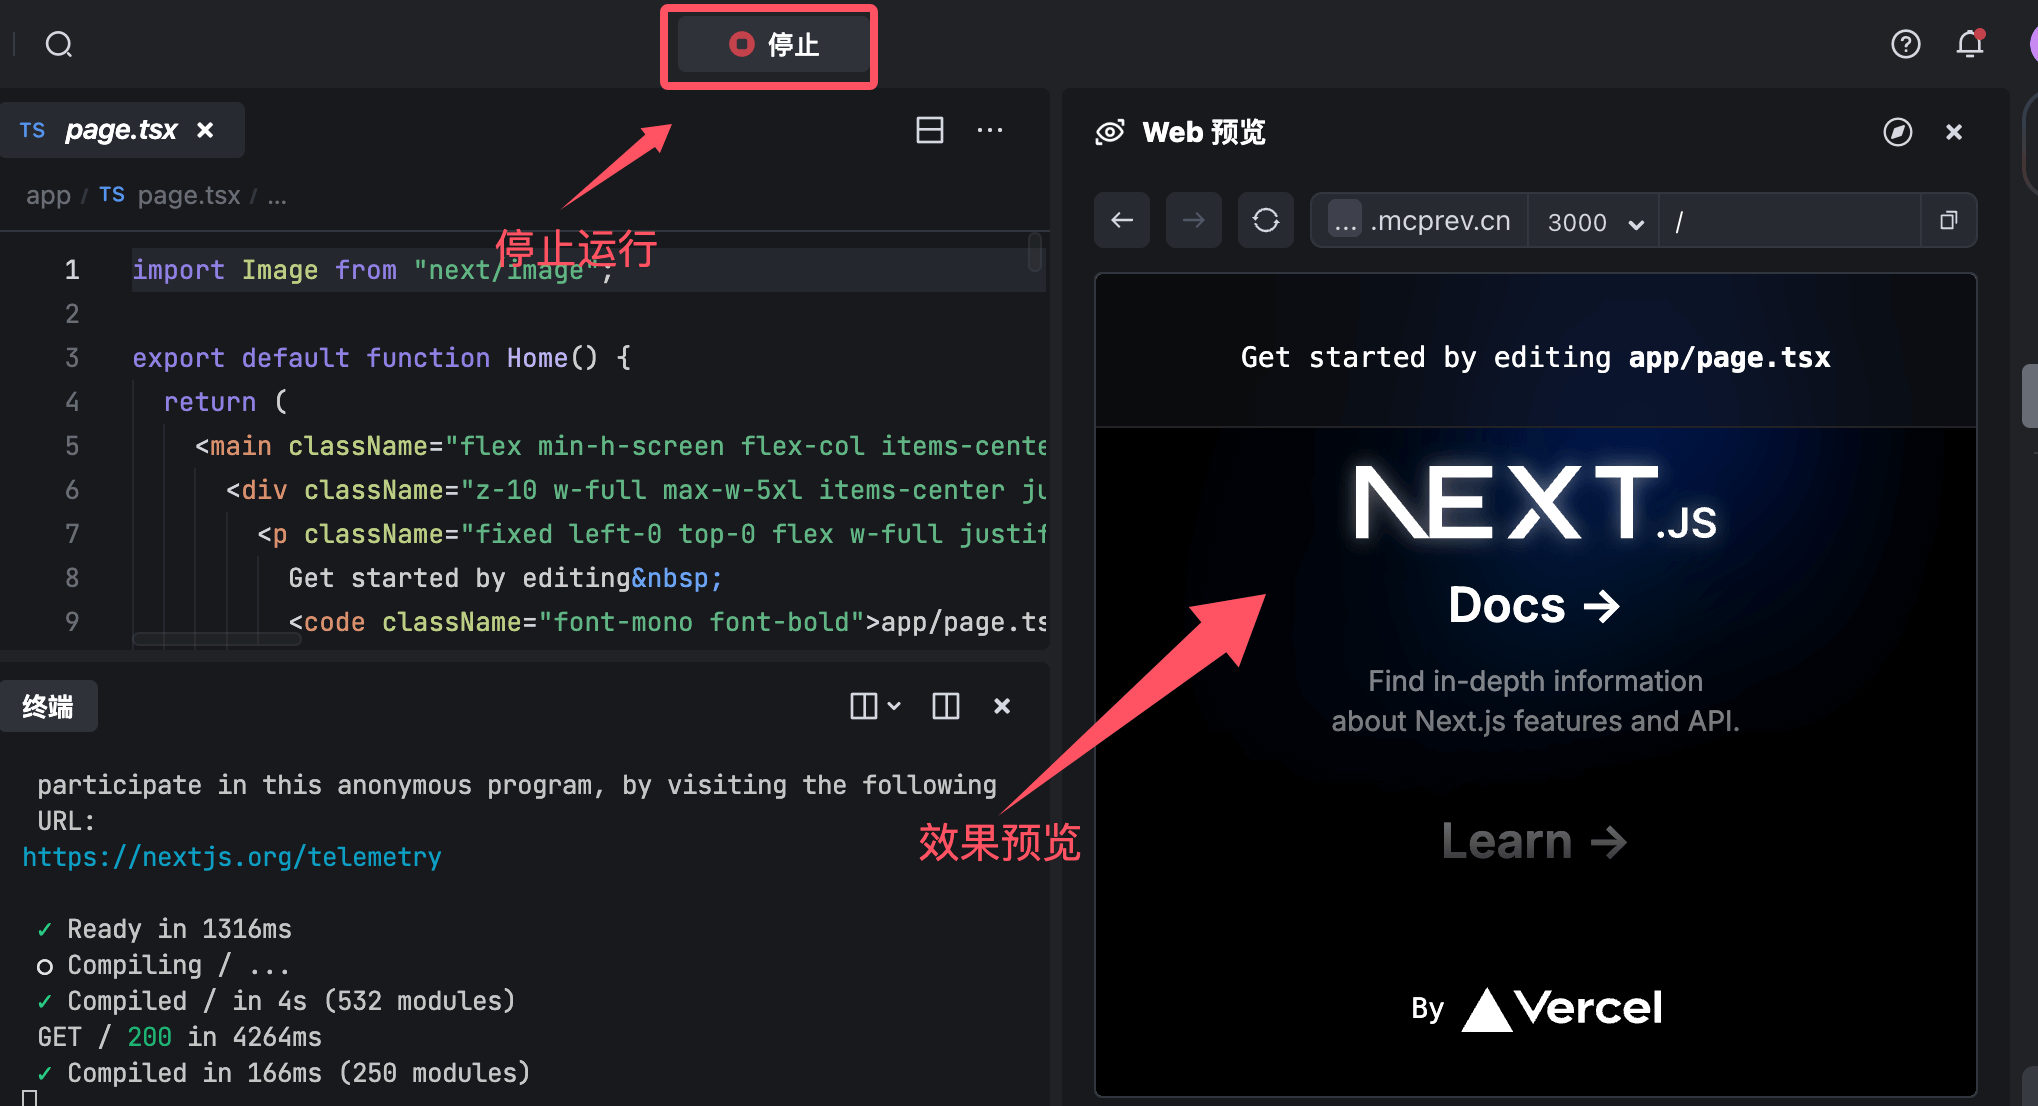Toggle the terminal side panel layout
The height and width of the screenshot is (1106, 2038).
tap(946, 706)
